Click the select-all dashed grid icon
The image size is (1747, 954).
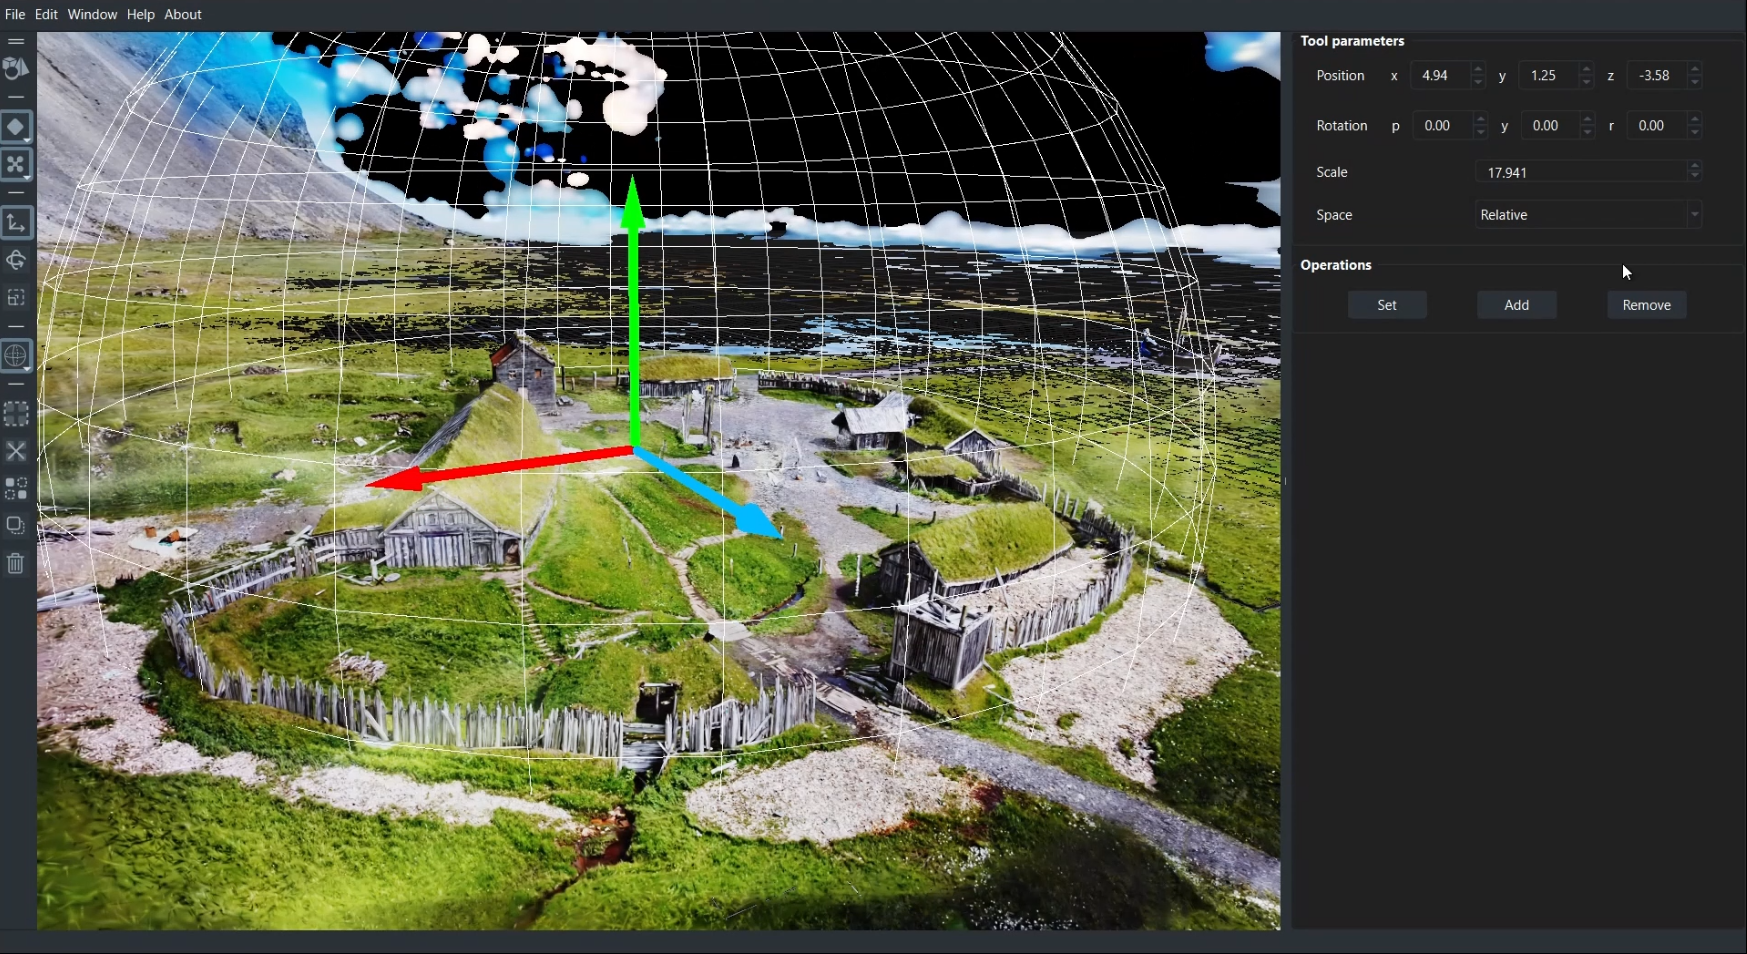tap(16, 414)
